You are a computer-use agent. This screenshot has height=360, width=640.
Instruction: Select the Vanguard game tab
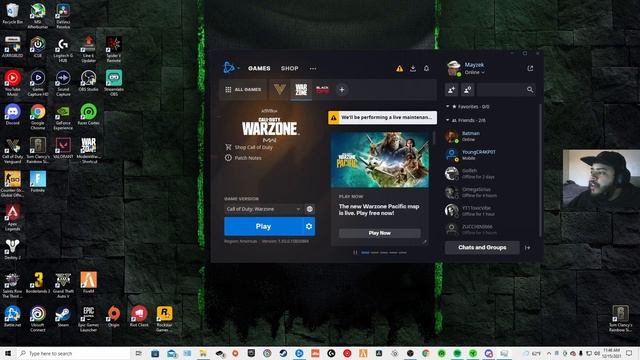(280, 89)
